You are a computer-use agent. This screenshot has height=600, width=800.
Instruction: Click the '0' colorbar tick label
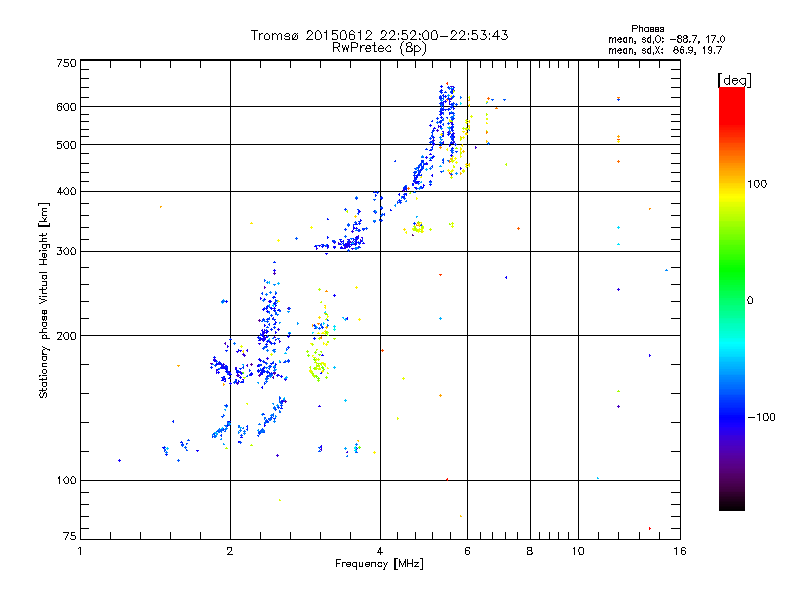pyautogui.click(x=750, y=301)
